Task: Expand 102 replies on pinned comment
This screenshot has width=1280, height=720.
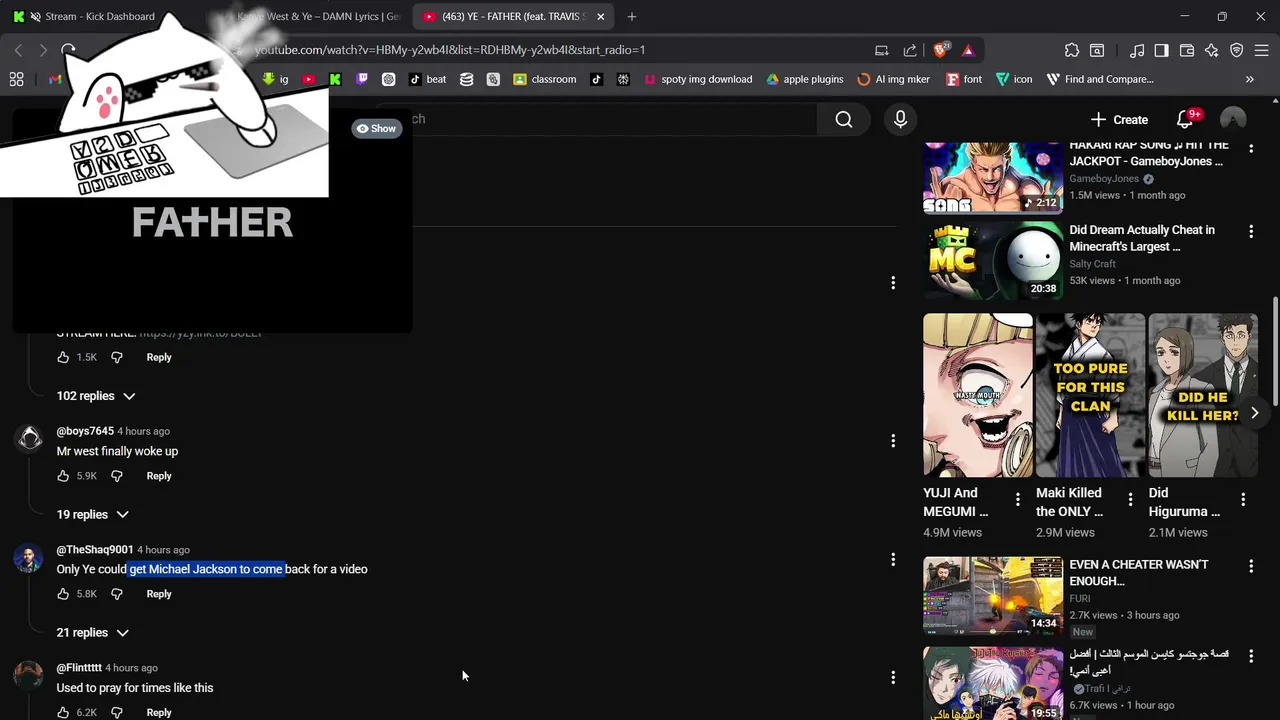Action: 96,396
